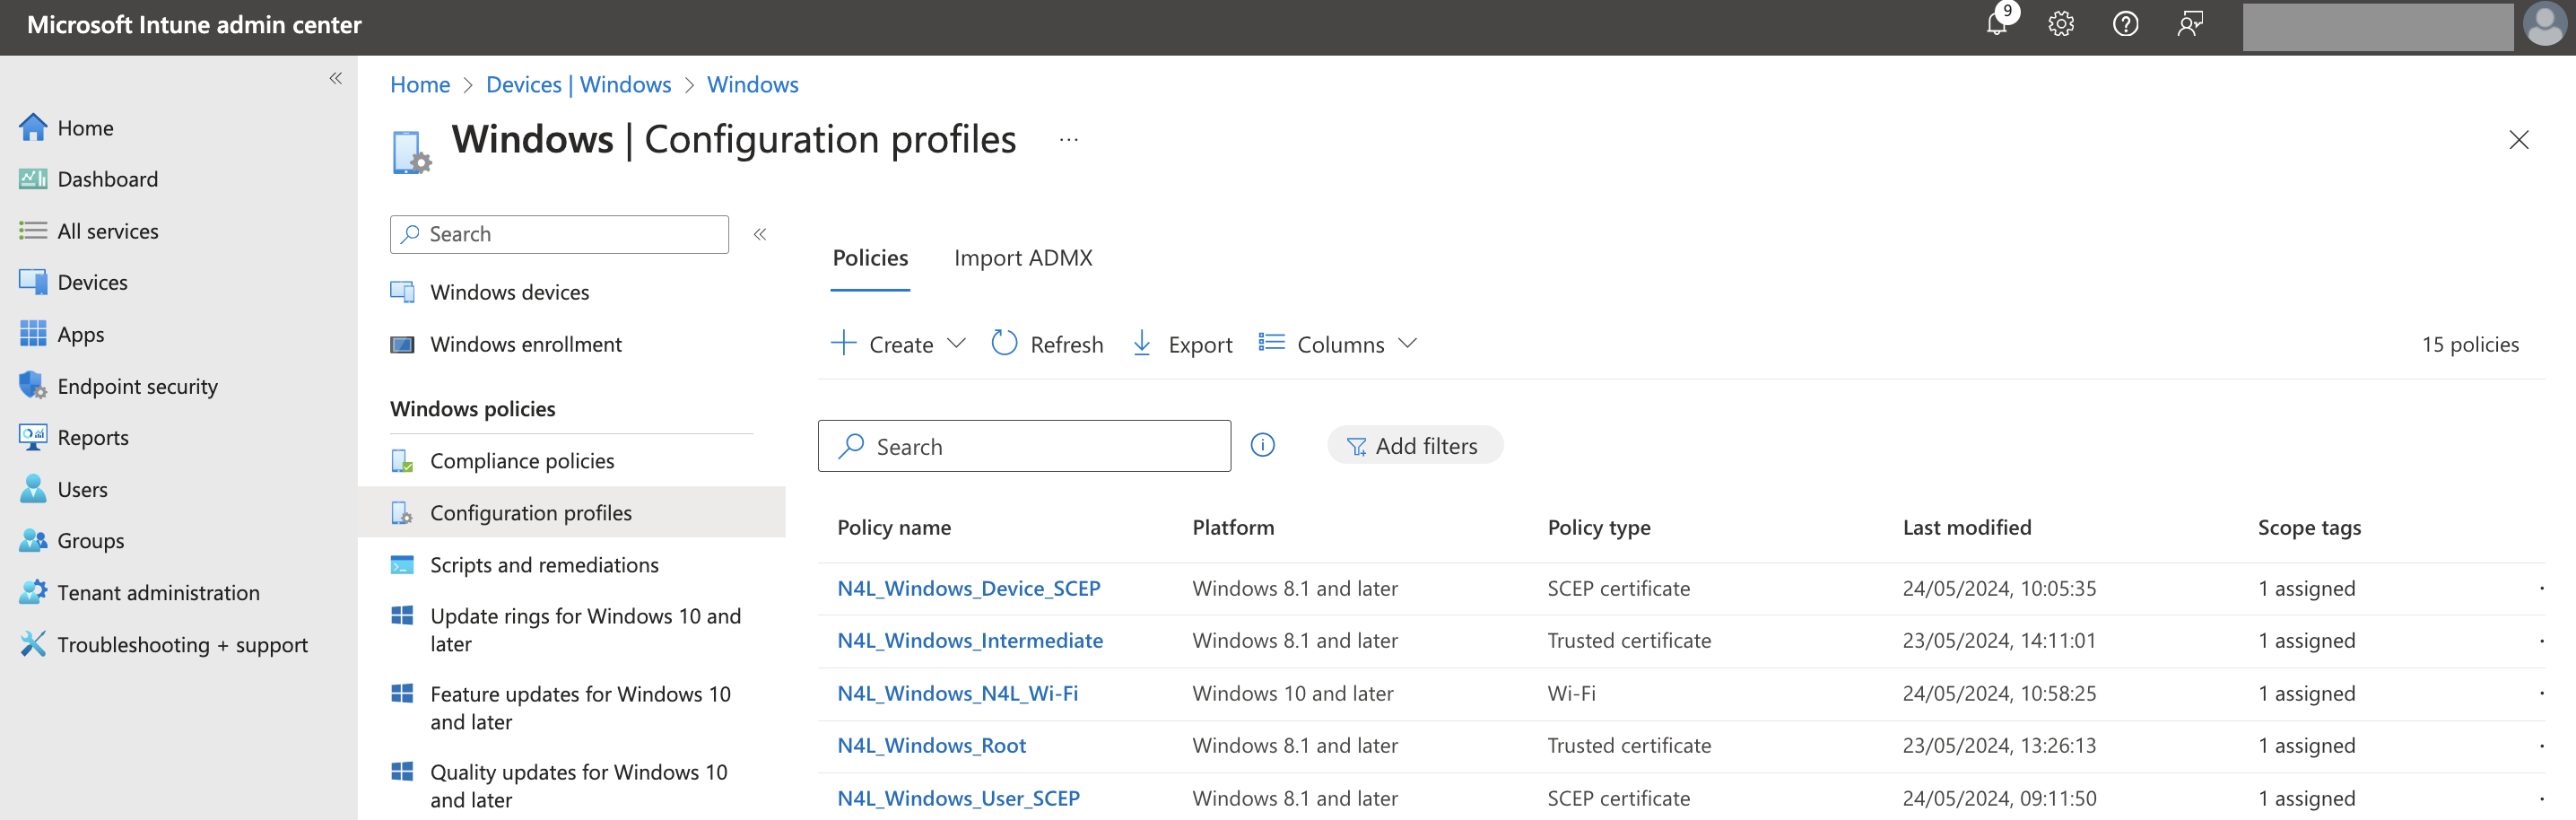This screenshot has height=820, width=2576.
Task: Collapse the left navigation pane
Action: point(336,78)
